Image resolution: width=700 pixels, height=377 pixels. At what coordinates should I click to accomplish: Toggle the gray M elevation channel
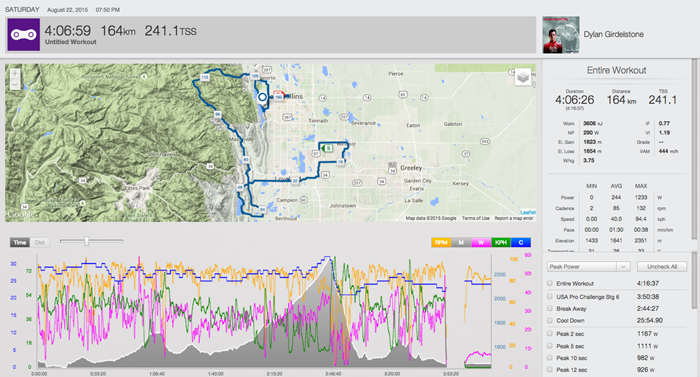tap(461, 243)
